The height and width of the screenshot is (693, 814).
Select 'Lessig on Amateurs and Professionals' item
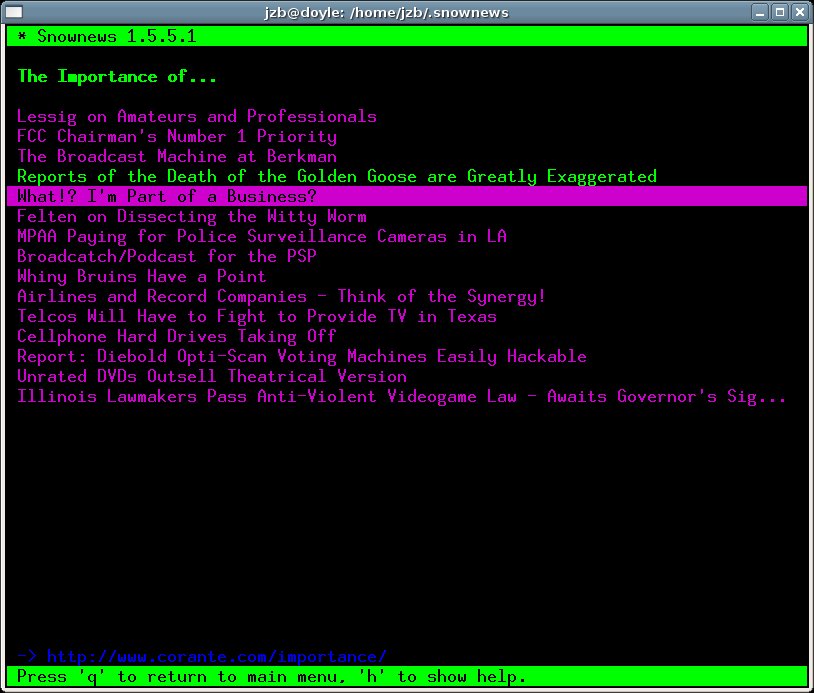point(197,116)
